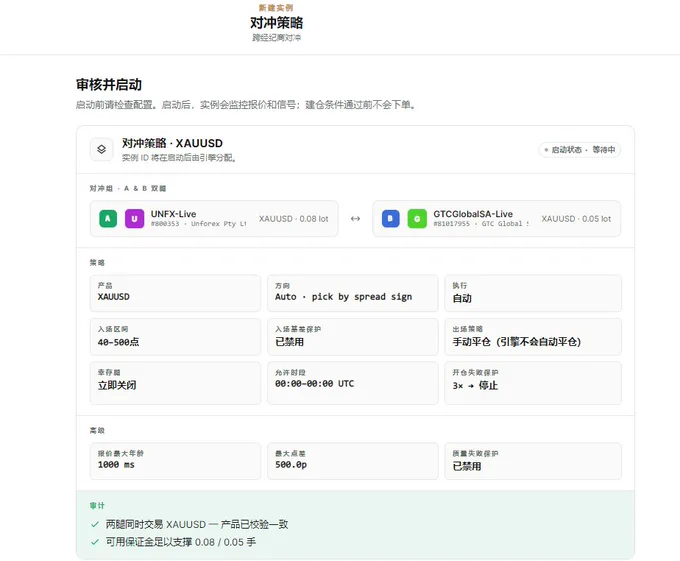Select the GTCGlobalSA-Live account name
The image size is (680, 561).
pyautogui.click(x=473, y=214)
